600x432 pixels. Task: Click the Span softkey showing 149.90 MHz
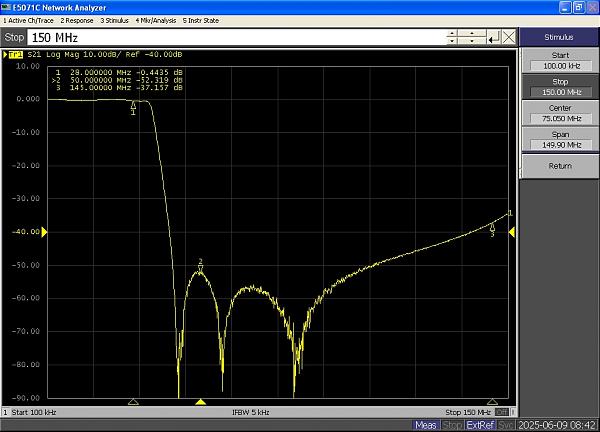click(560, 140)
